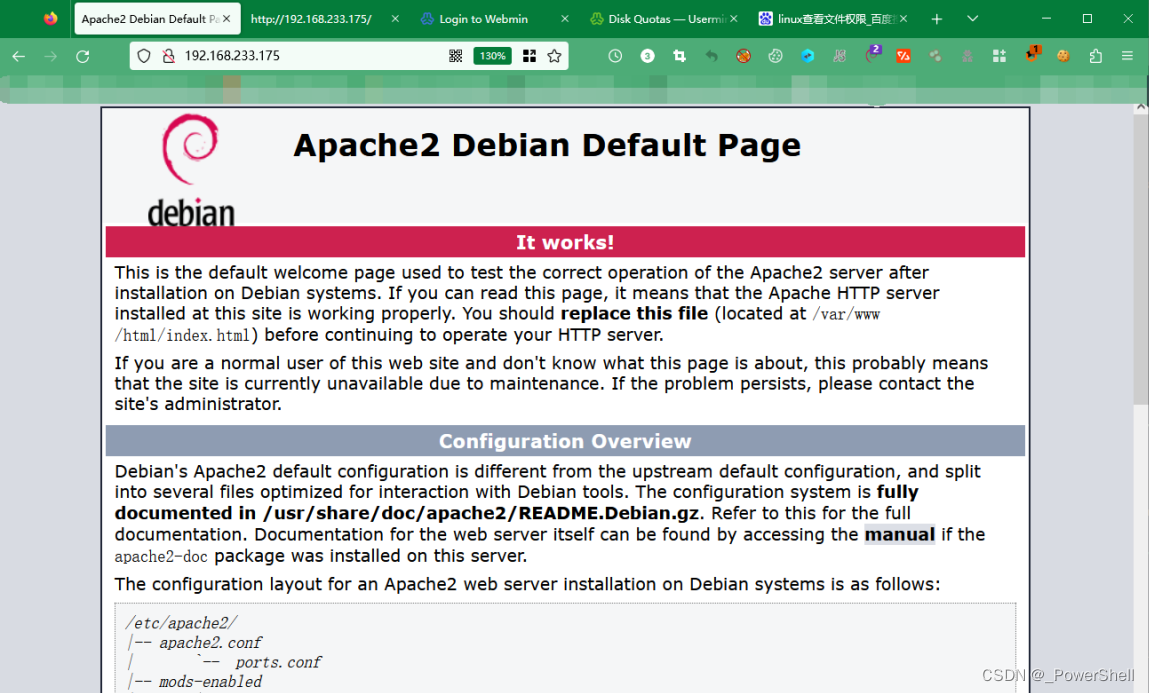
Task: Click the Firefox logo in the title bar
Action: (50, 18)
